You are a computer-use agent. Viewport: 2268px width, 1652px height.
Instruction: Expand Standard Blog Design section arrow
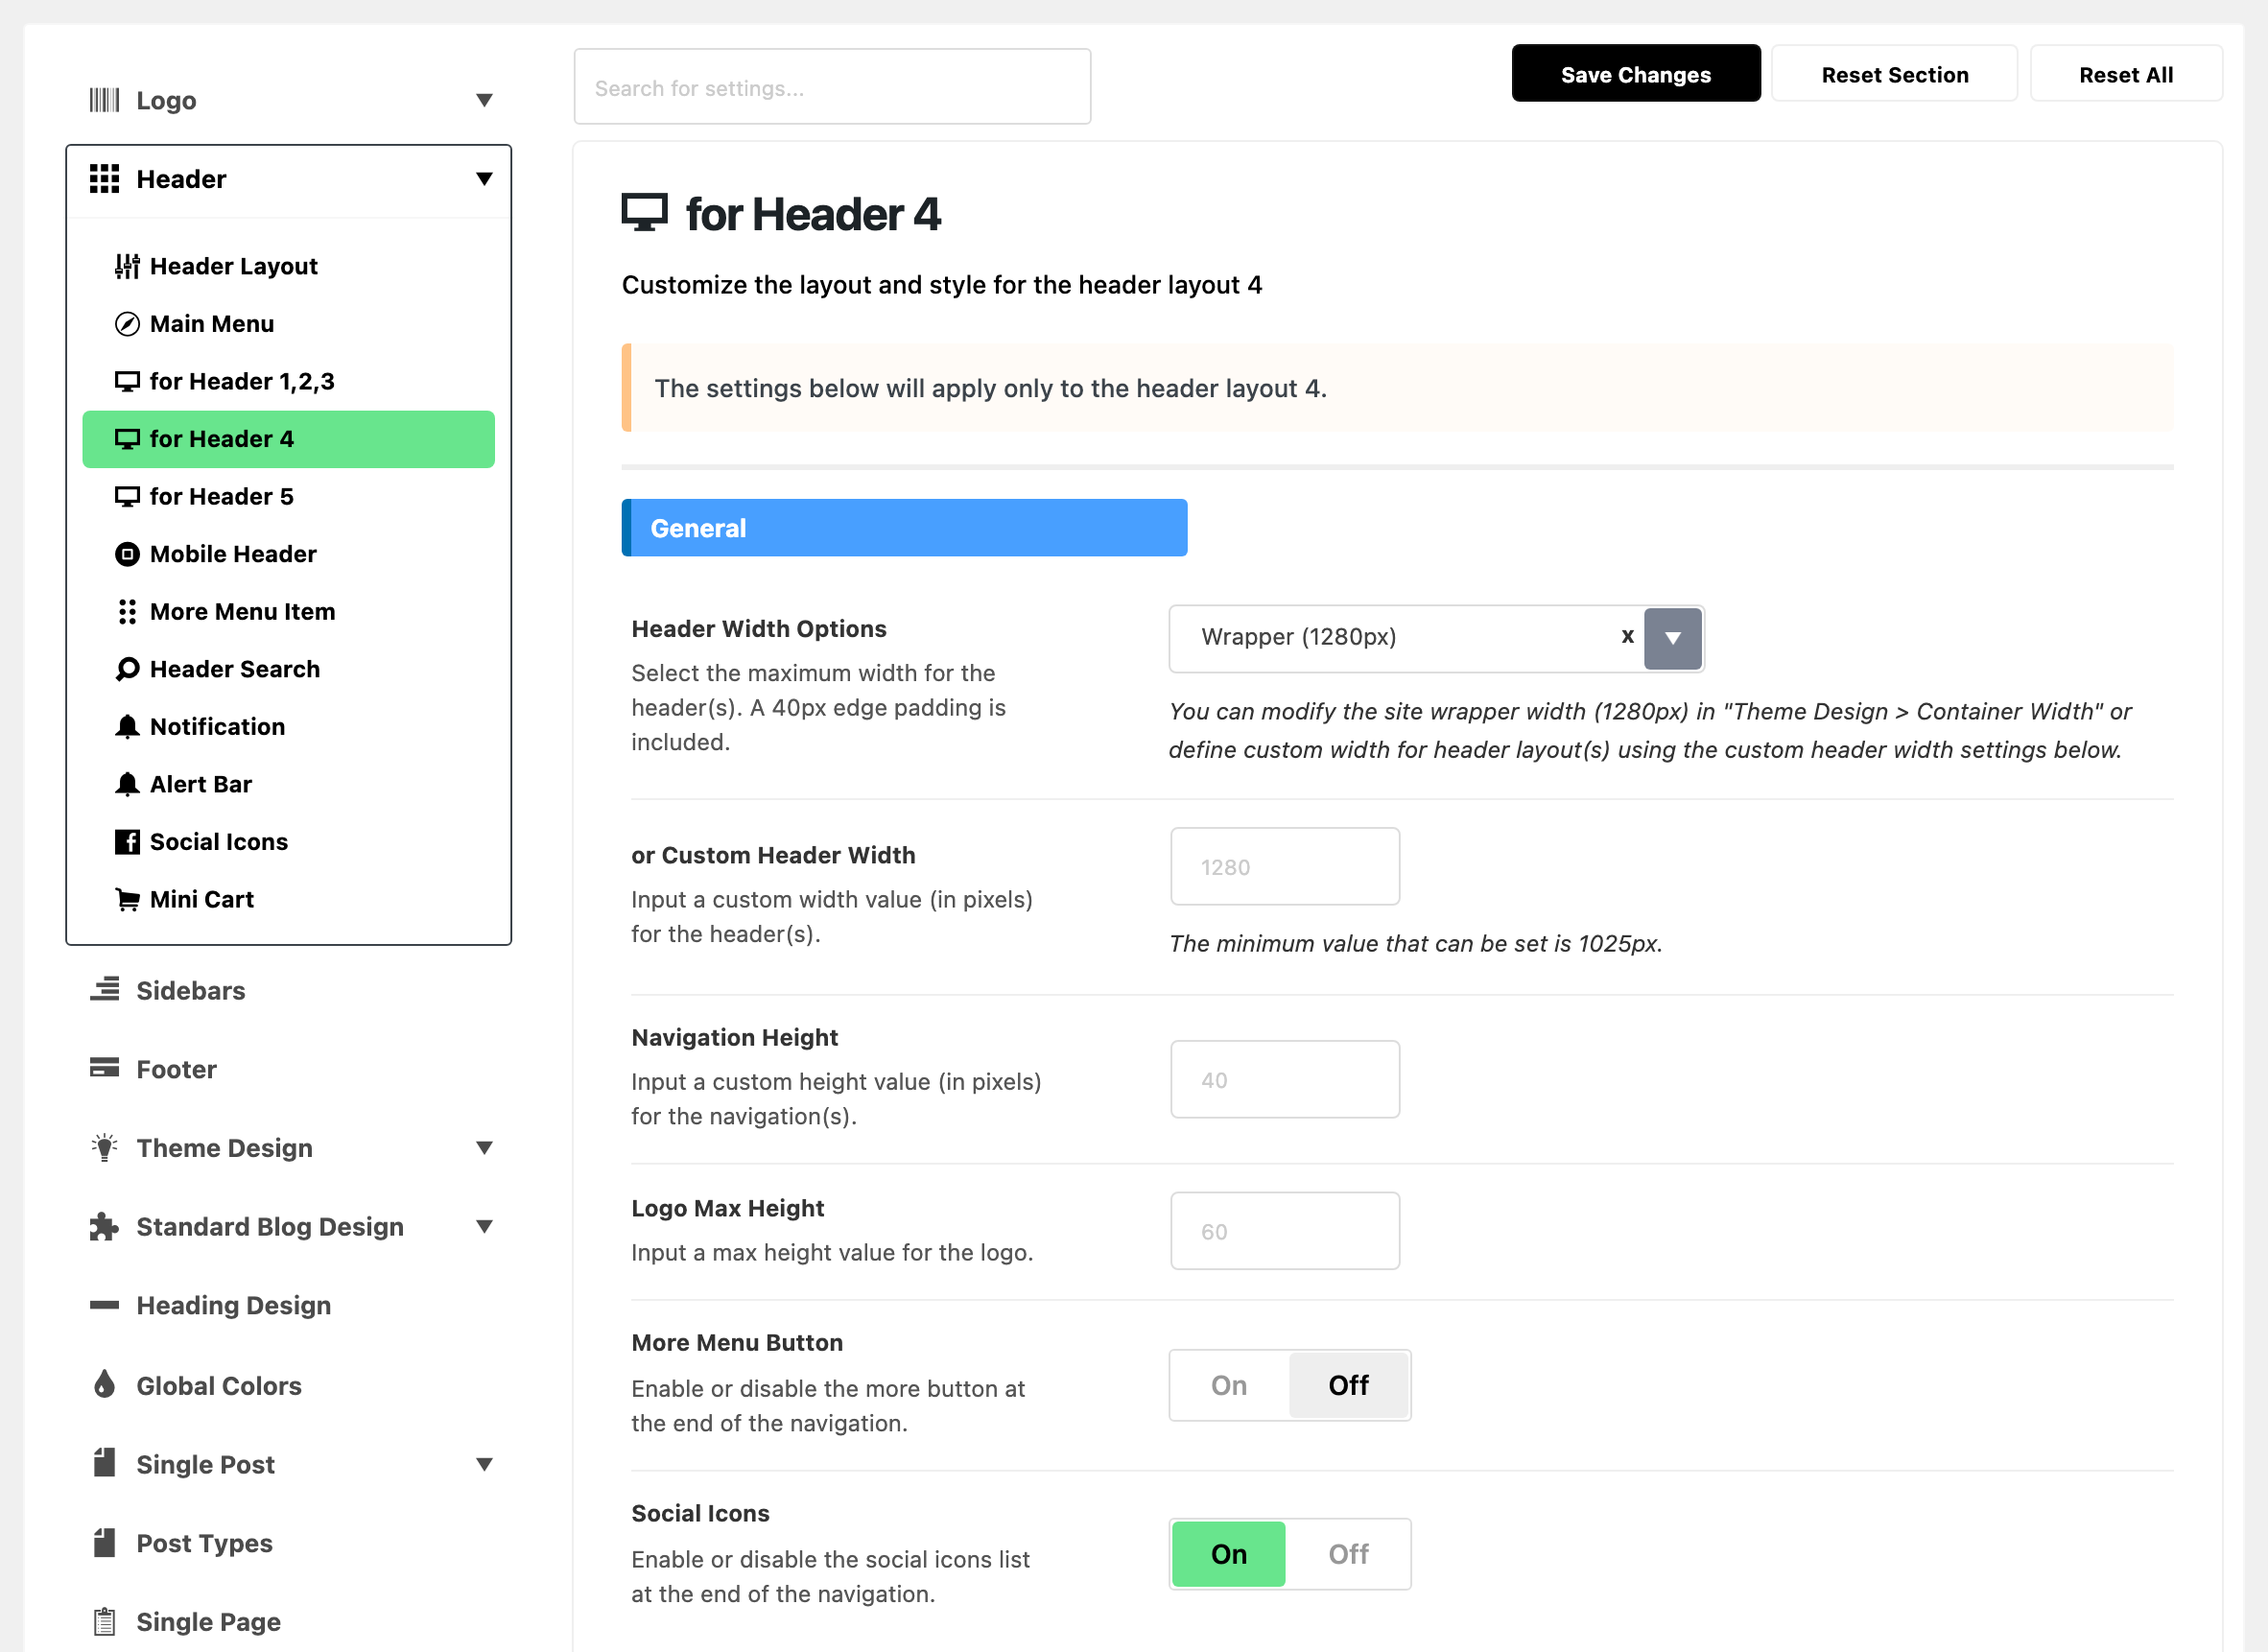(484, 1227)
